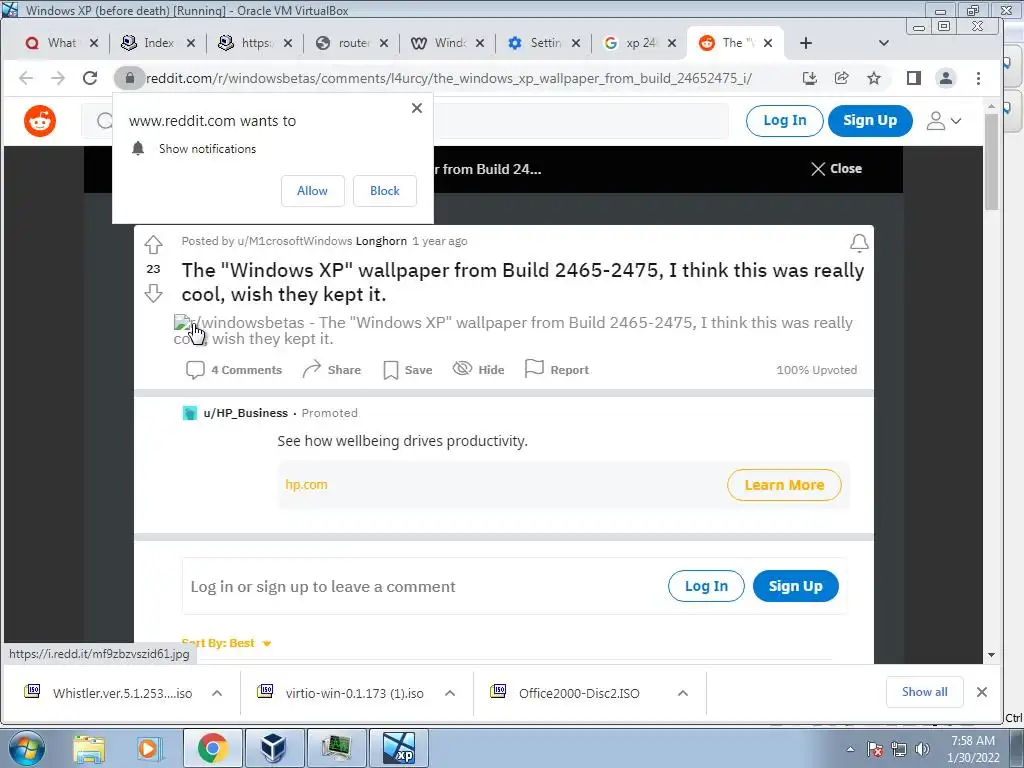Click the page vertical scrollbar thumb
Viewport: 1024px width, 768px height.
[991, 161]
